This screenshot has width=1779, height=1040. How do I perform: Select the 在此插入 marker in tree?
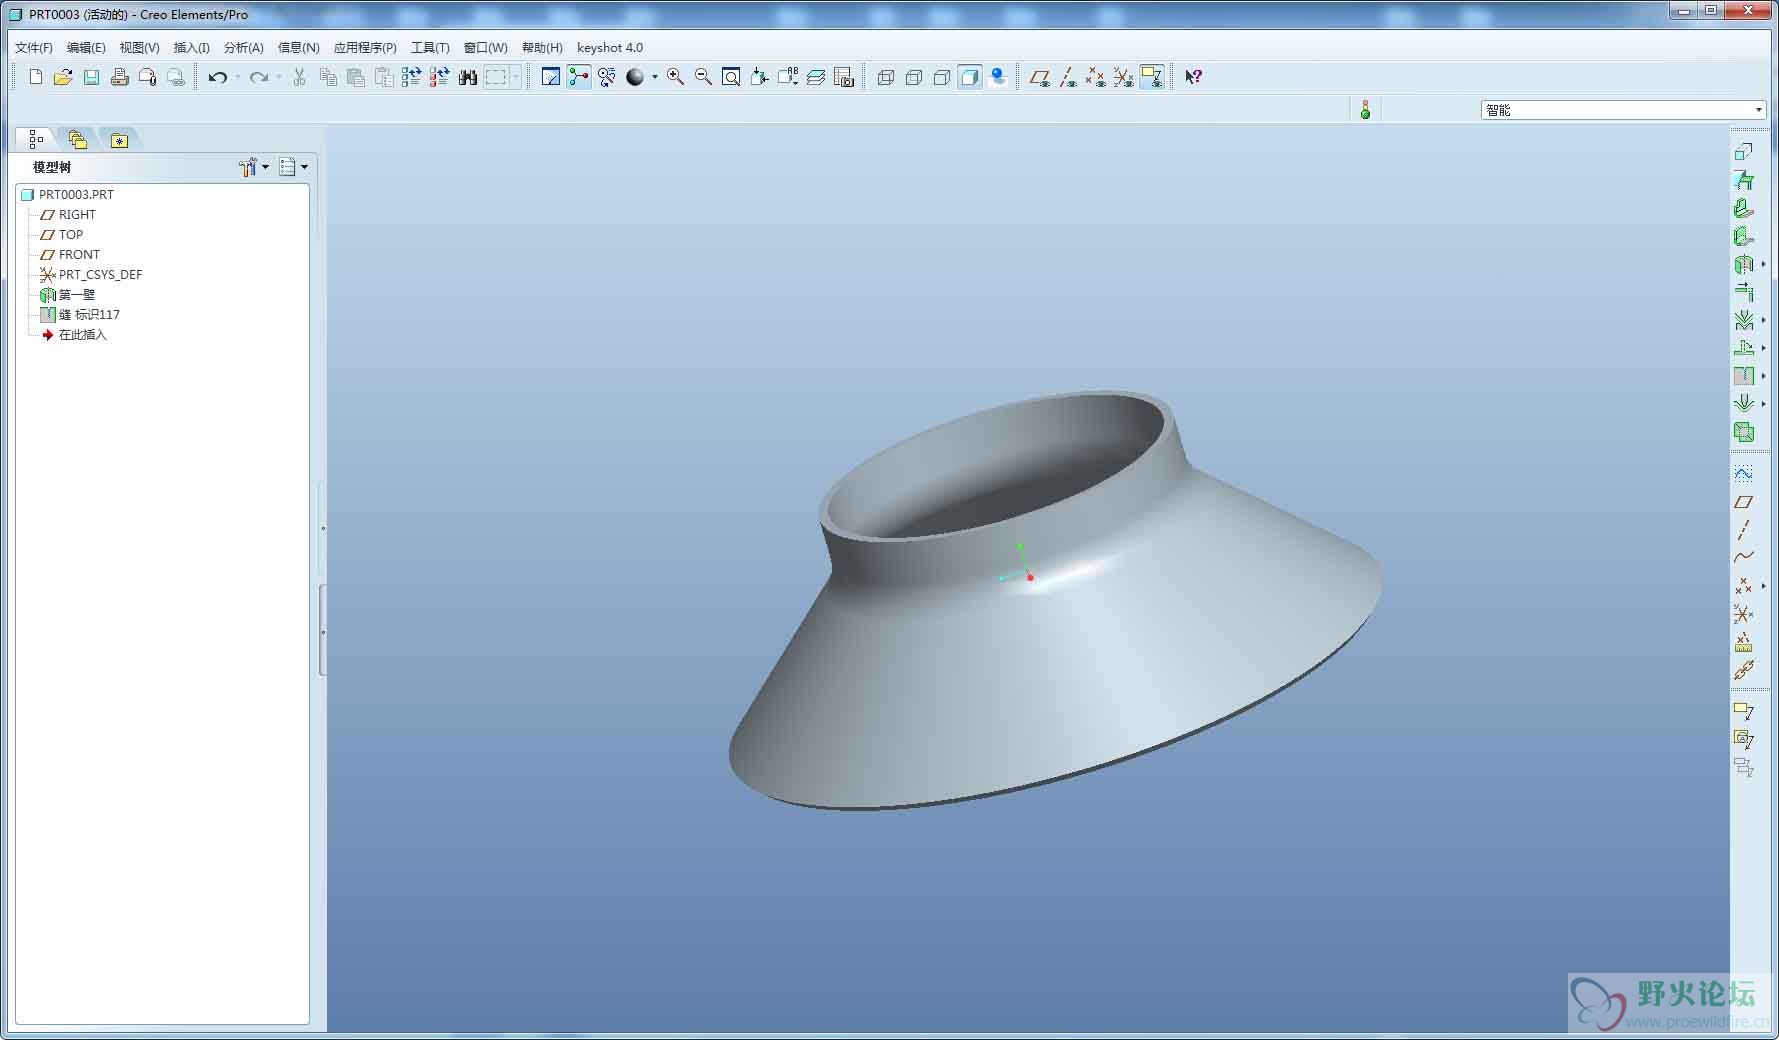point(73,335)
